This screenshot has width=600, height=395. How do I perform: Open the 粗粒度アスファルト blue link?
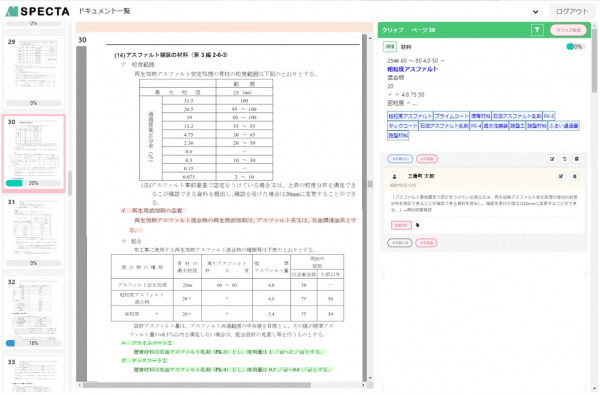coord(412,69)
